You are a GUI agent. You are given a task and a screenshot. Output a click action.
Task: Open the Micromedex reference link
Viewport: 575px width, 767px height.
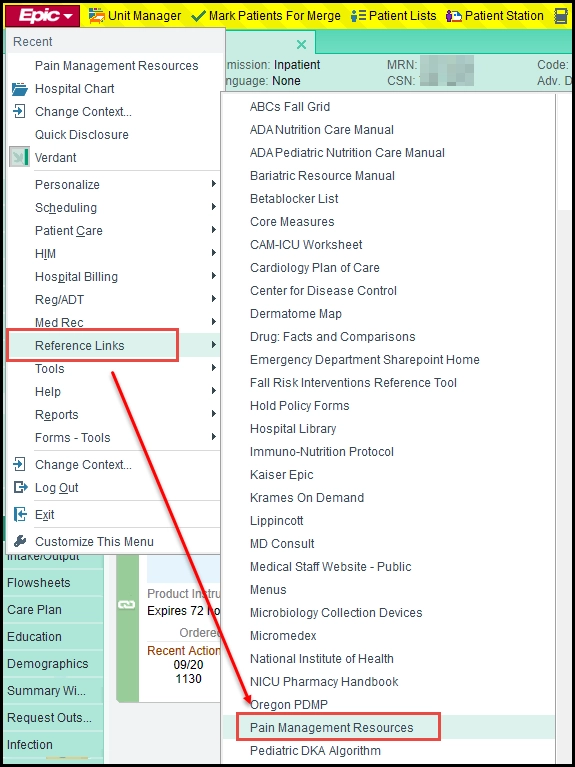coord(283,635)
